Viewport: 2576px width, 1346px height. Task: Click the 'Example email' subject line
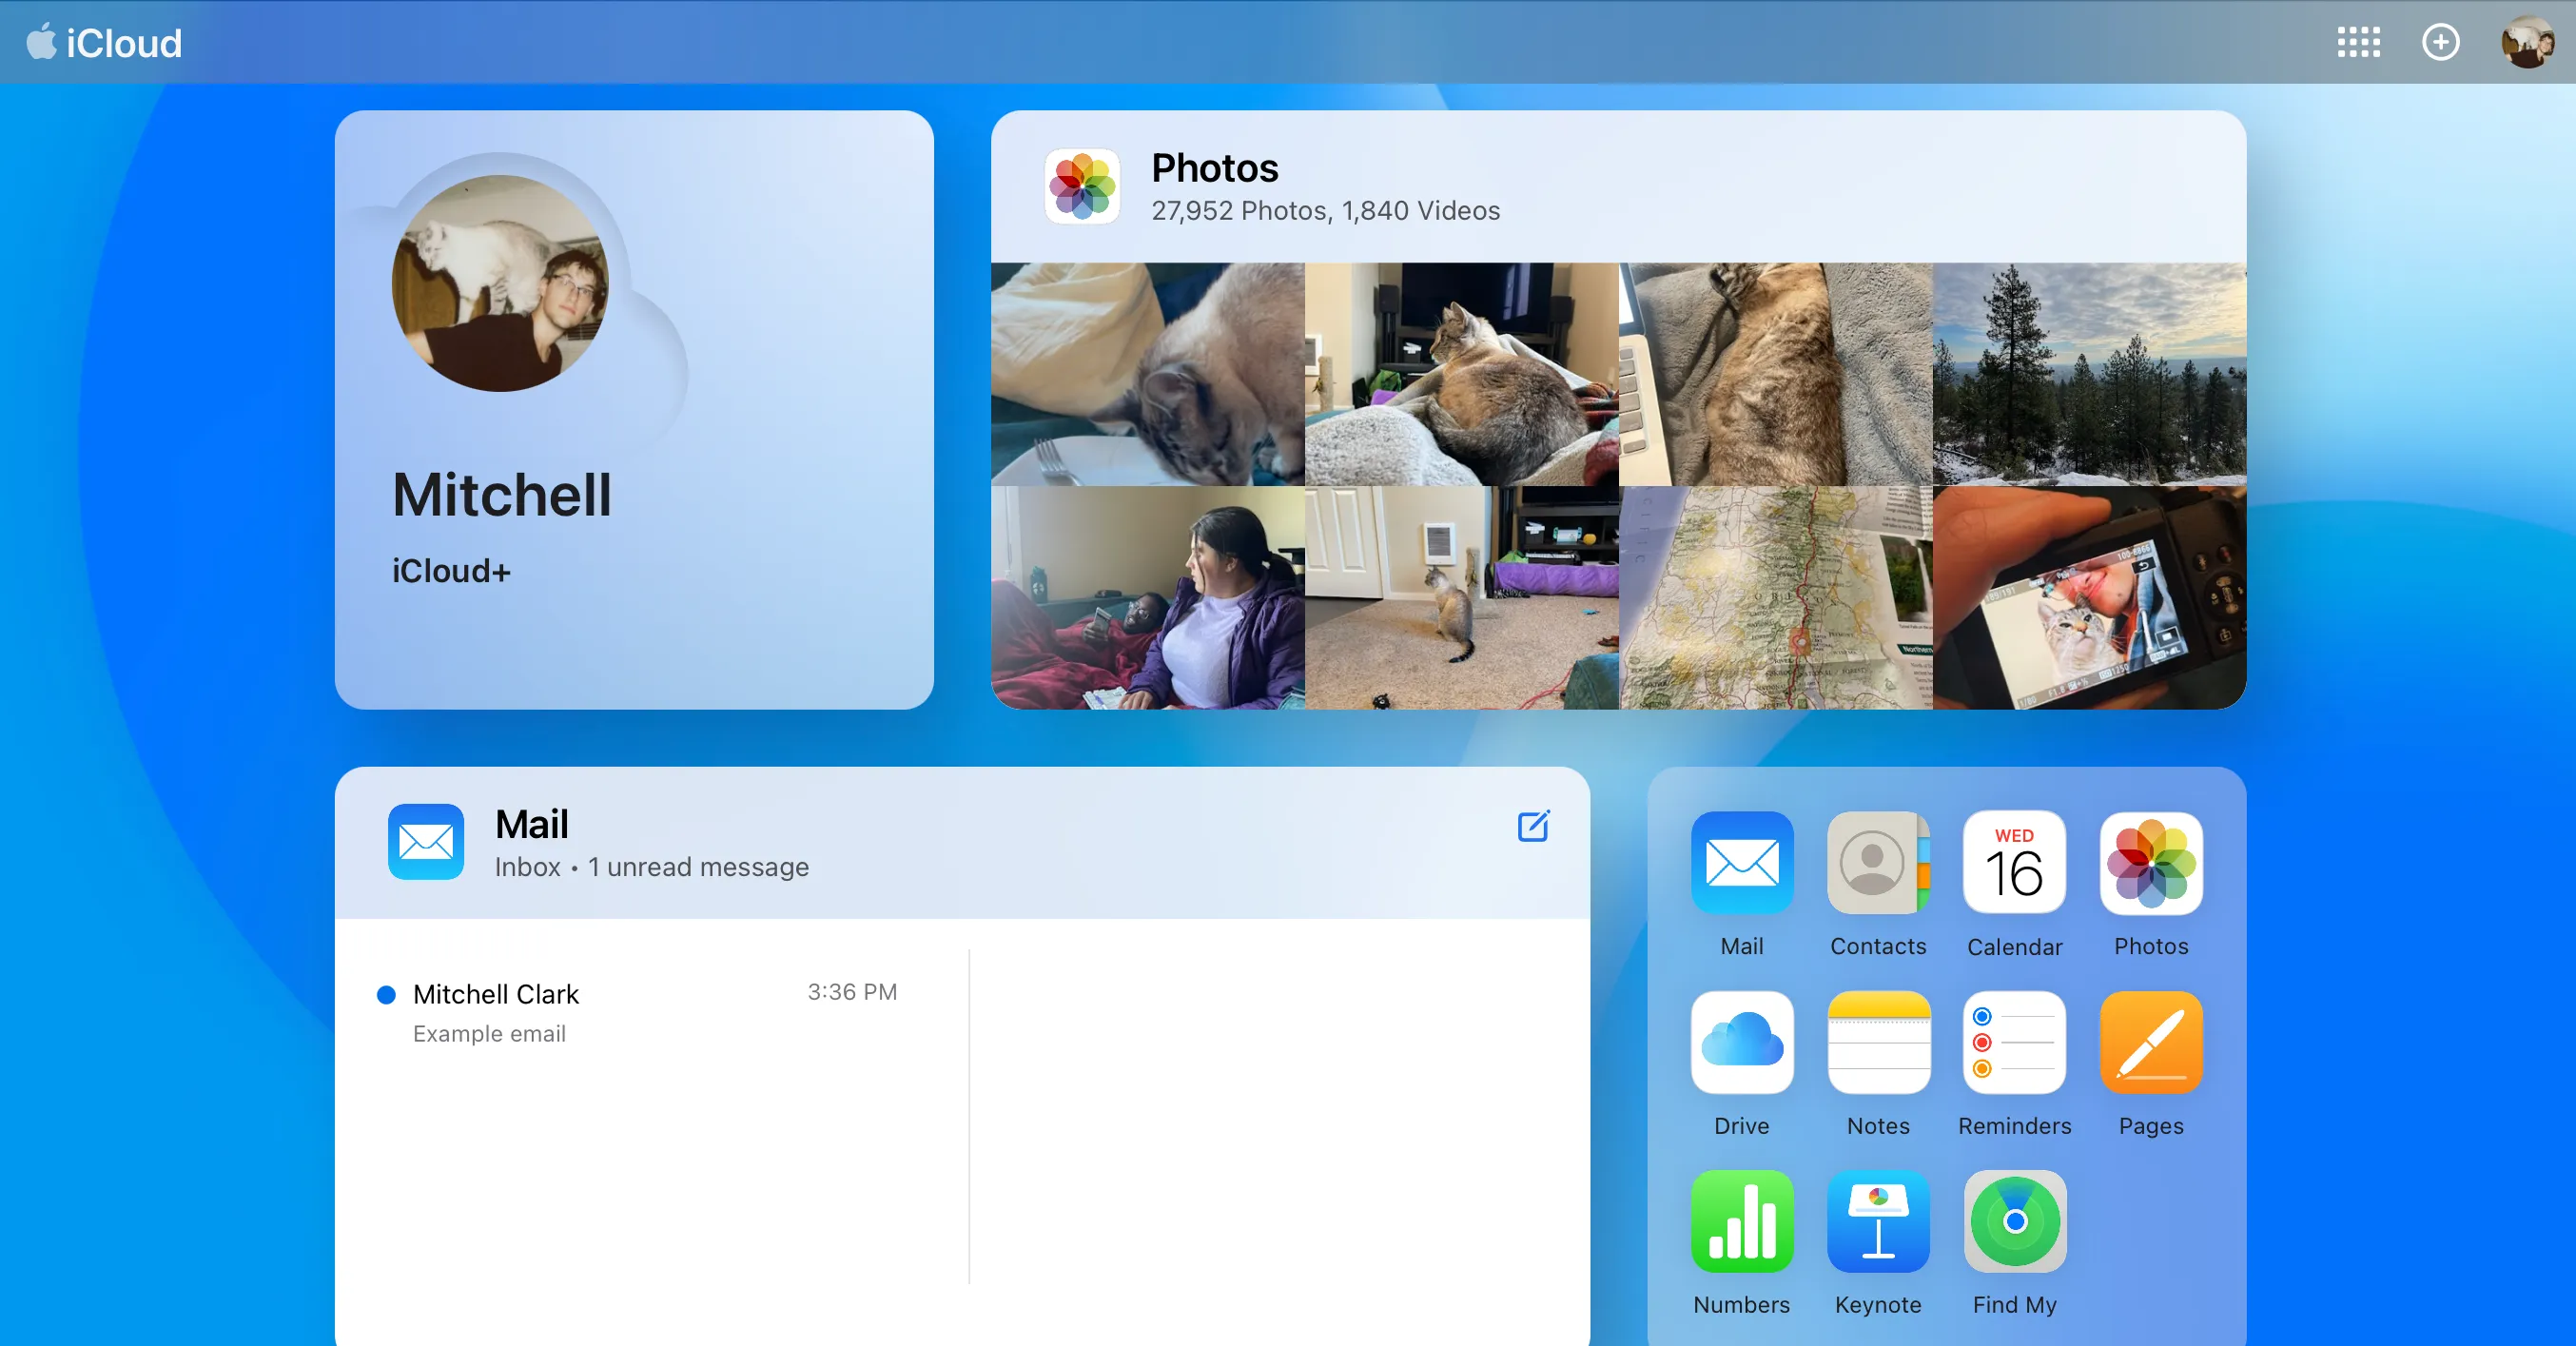pos(489,1033)
